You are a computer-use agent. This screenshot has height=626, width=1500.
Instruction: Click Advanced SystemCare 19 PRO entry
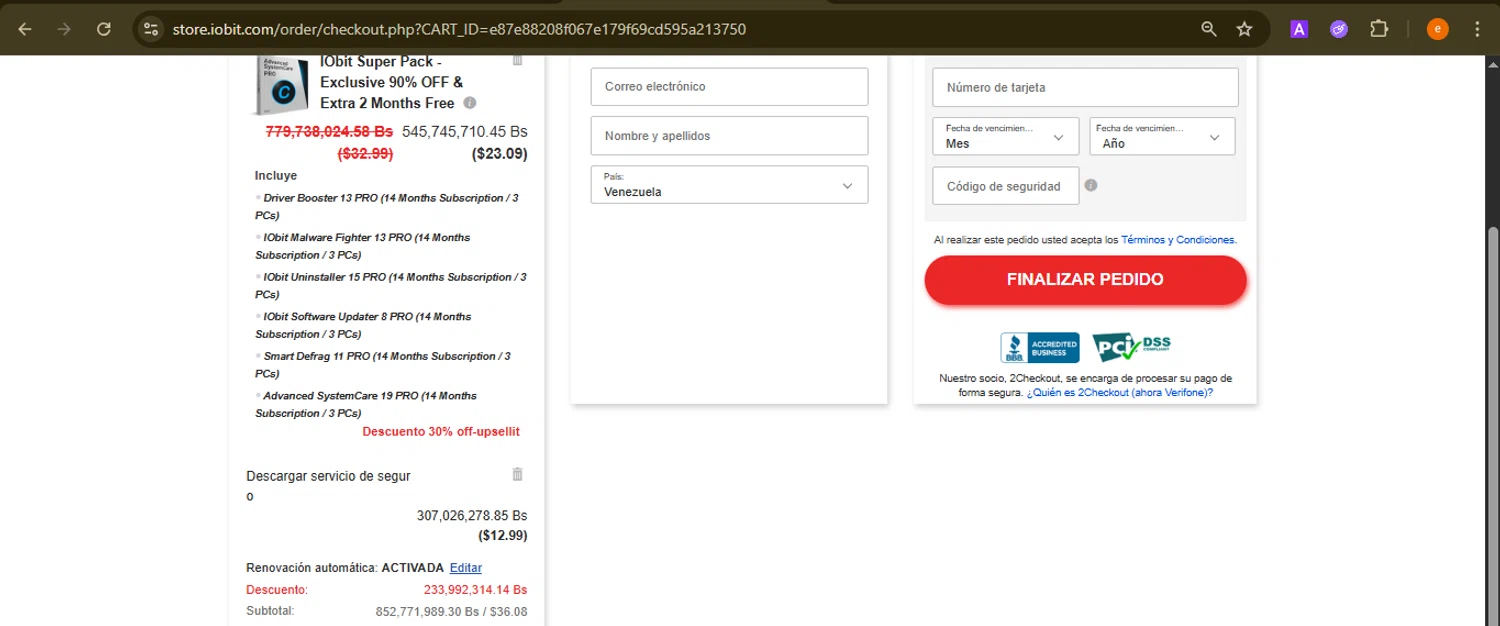tap(366, 404)
